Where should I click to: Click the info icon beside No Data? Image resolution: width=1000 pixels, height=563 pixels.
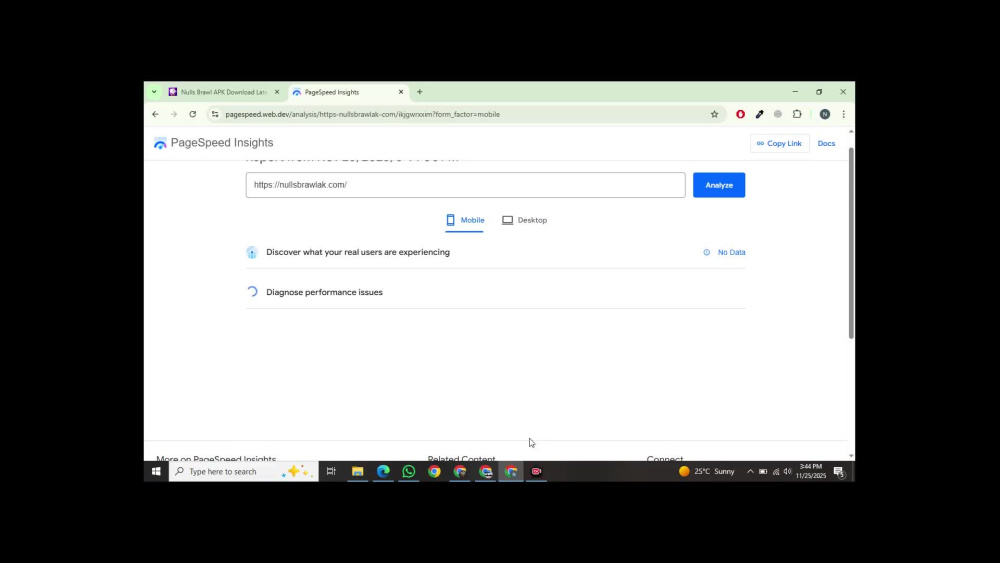(707, 252)
